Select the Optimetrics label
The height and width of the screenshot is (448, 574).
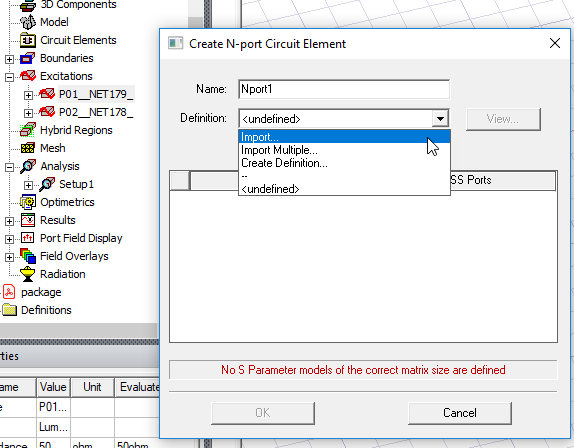click(x=67, y=202)
